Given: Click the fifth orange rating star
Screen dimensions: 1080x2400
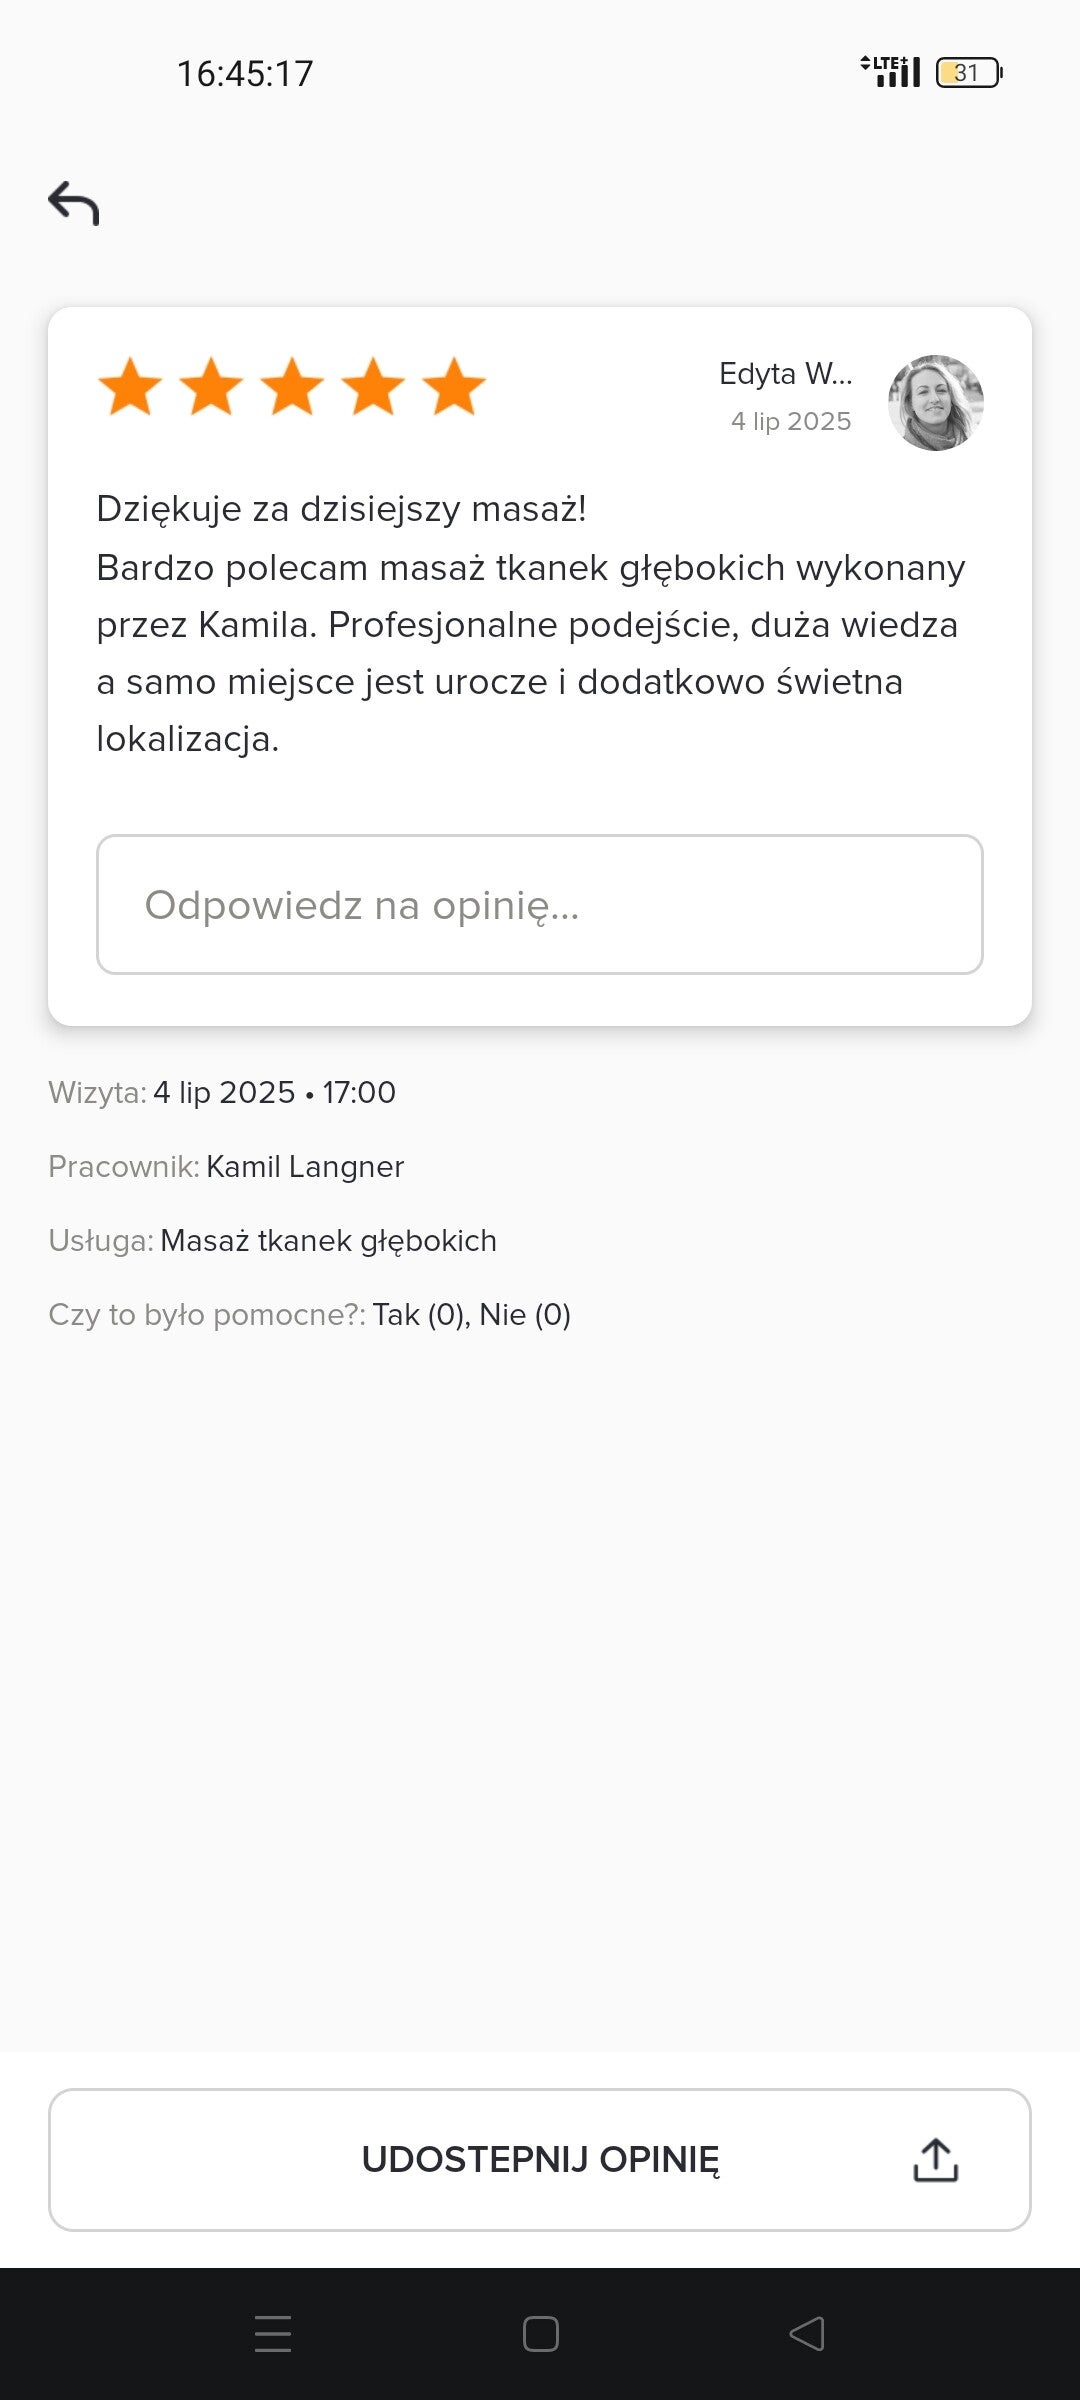Looking at the screenshot, I should click(454, 387).
